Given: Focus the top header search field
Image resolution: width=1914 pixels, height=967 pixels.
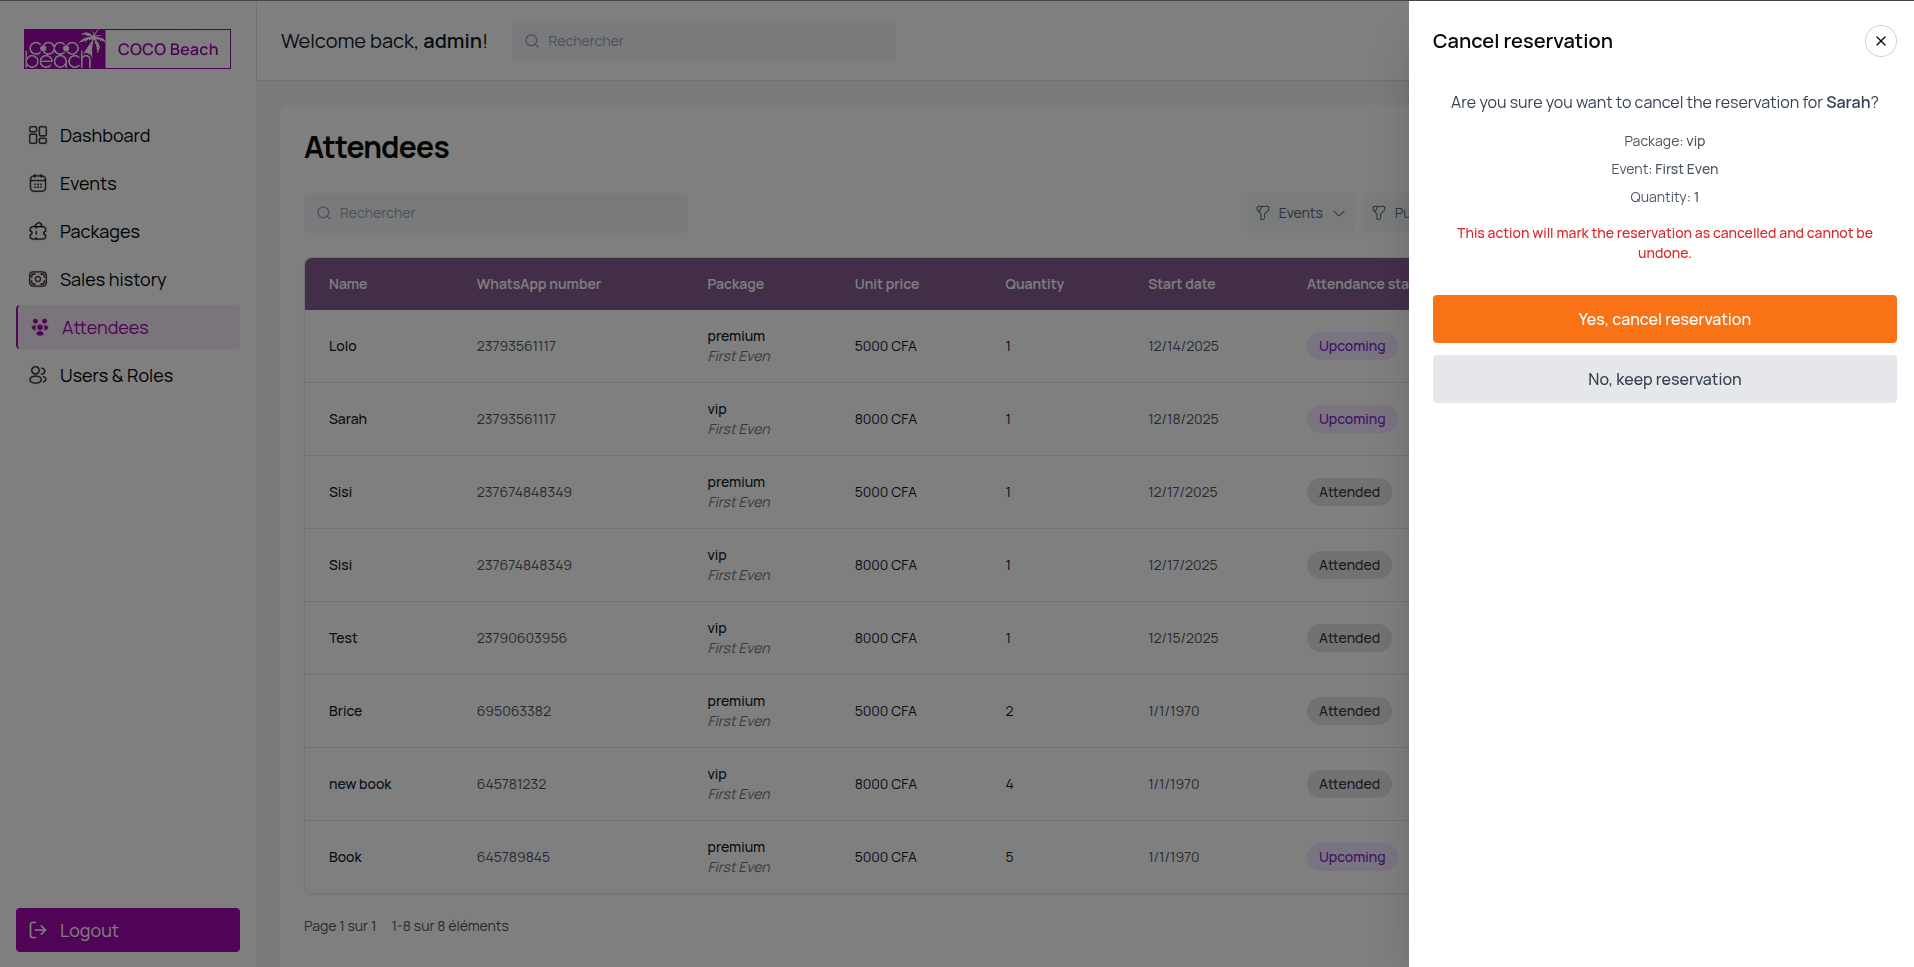Looking at the screenshot, I should pyautogui.click(x=704, y=41).
